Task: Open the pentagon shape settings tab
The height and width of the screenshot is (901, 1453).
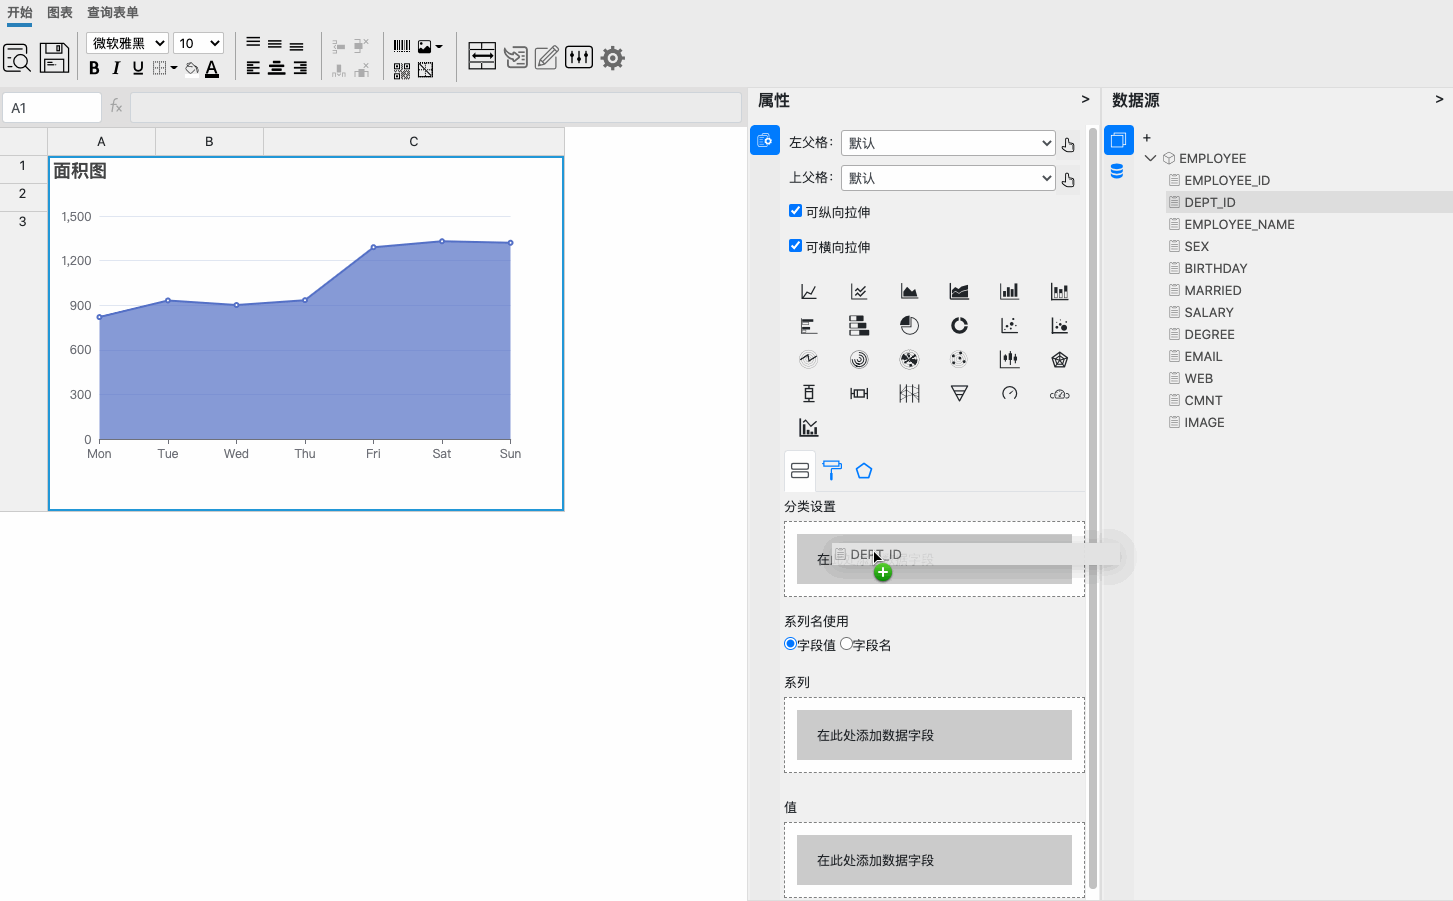Action: pyautogui.click(x=864, y=470)
